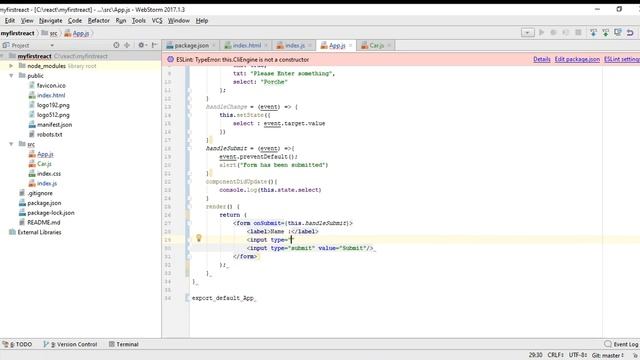
Task: Close the package.json editor tab
Action: [213, 45]
